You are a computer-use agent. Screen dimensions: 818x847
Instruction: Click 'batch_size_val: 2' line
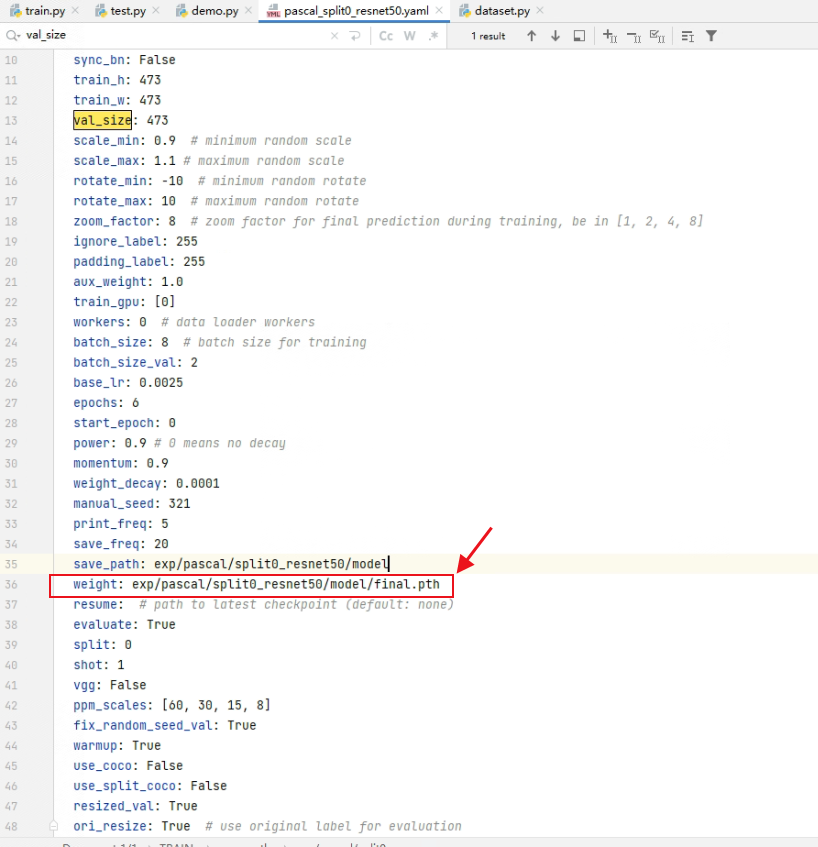pyautogui.click(x=136, y=362)
